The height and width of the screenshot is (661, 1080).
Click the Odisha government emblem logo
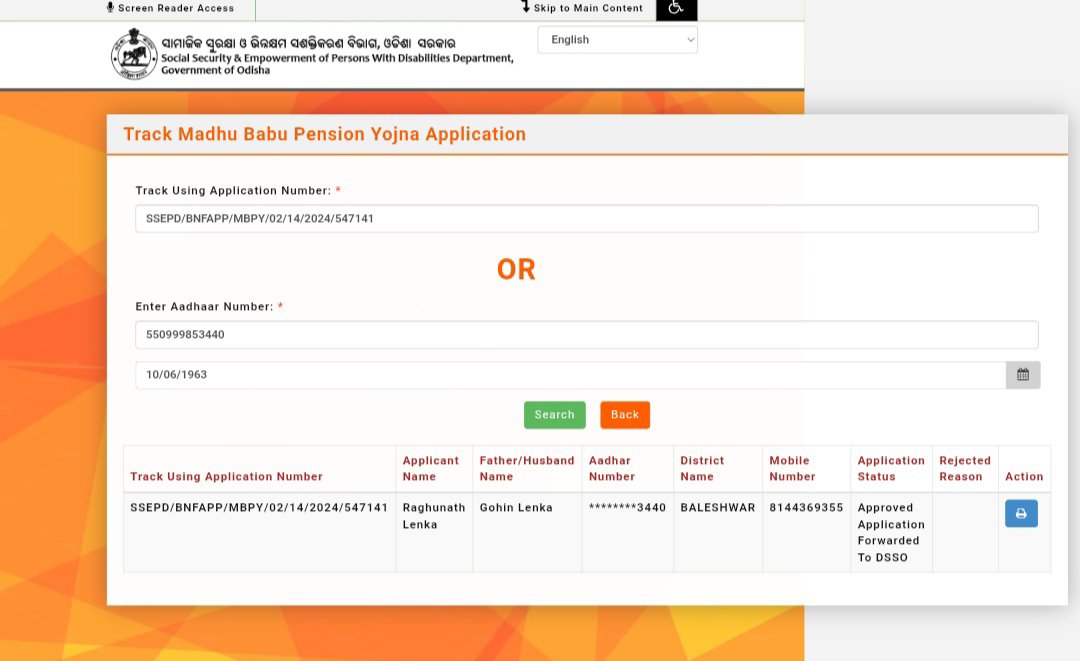pyautogui.click(x=134, y=54)
